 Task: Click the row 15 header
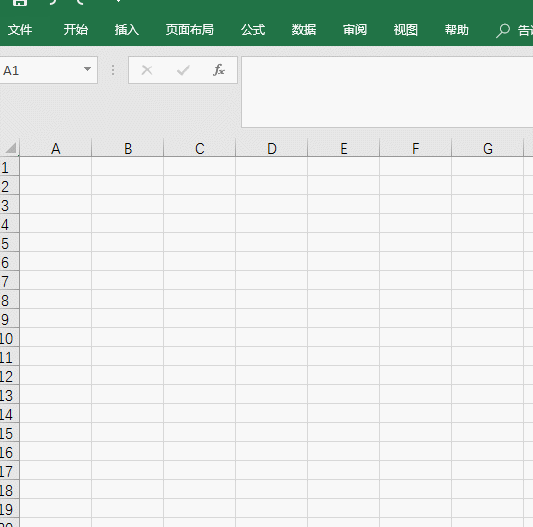pyautogui.click(x=10, y=433)
